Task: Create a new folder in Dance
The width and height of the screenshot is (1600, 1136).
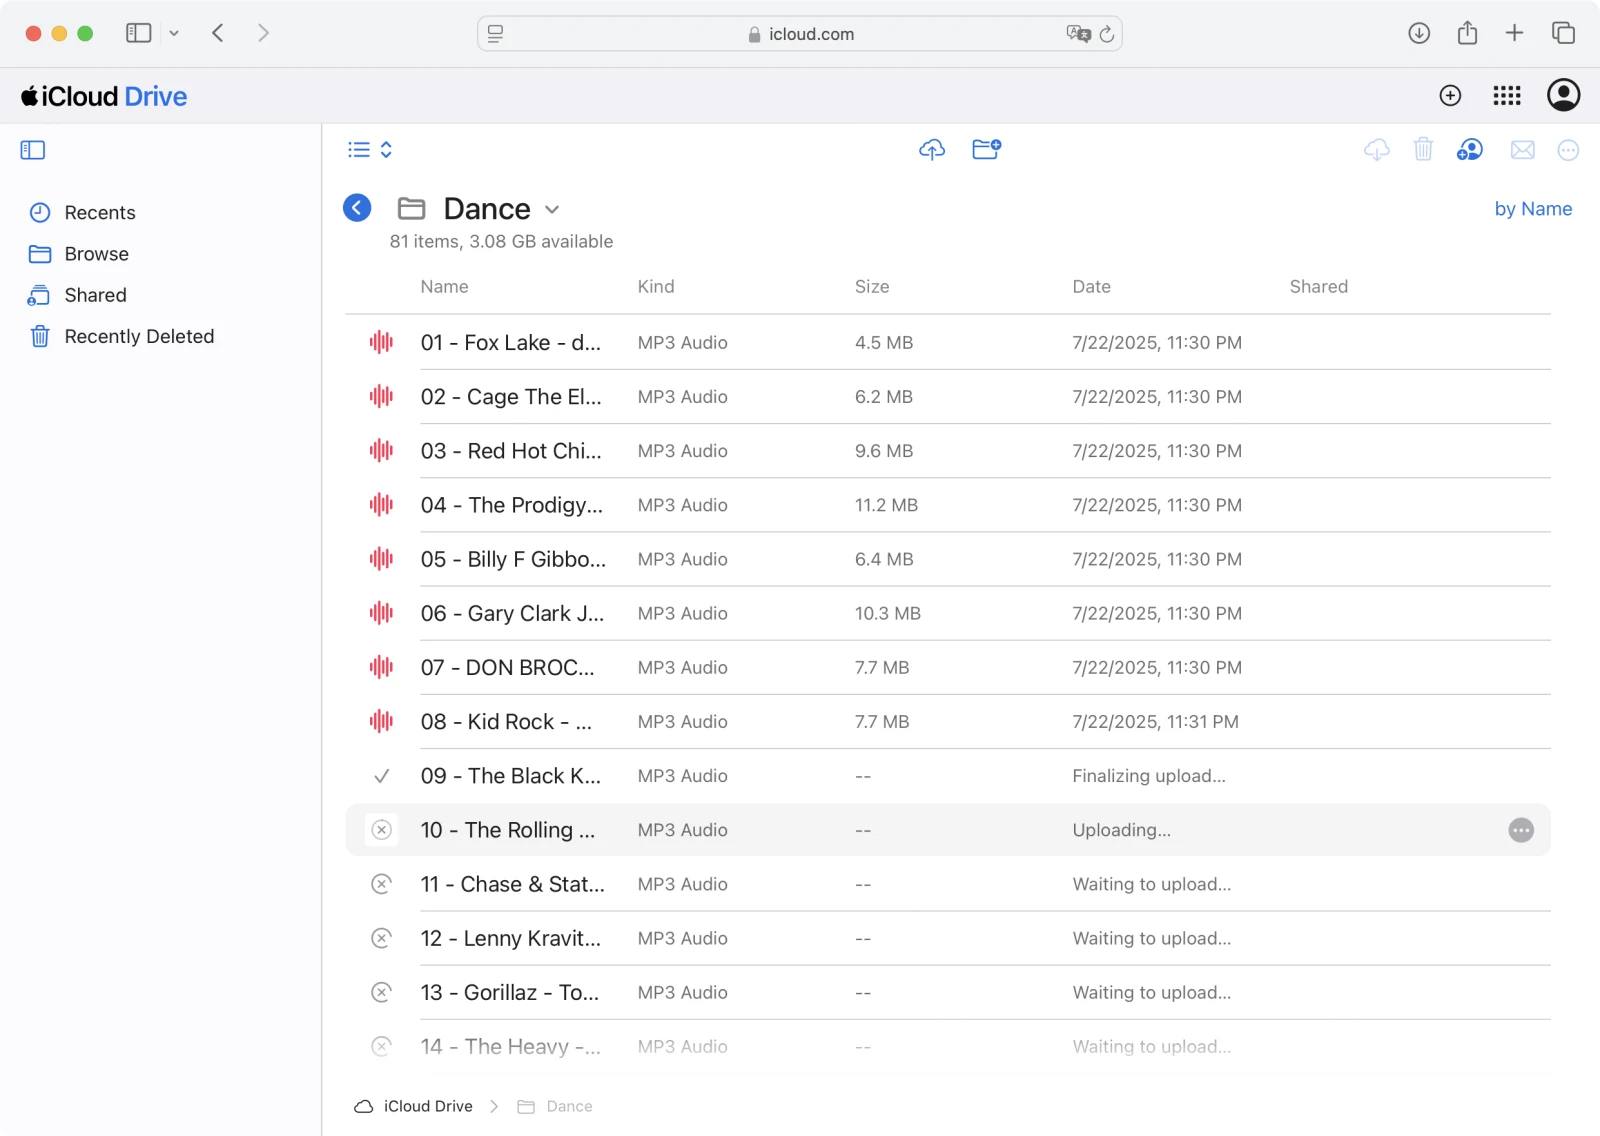Action: (987, 149)
